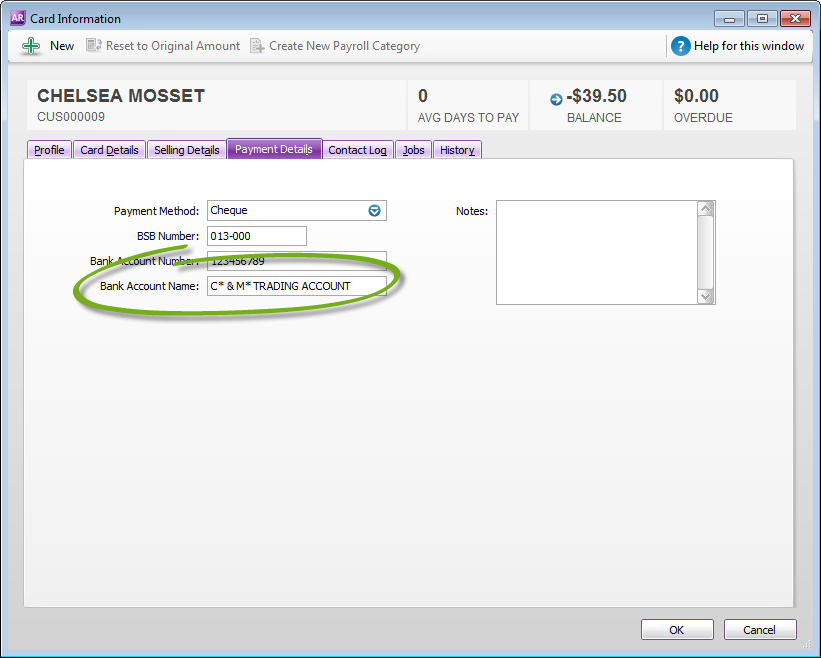Viewport: 821px width, 658px height.
Task: Click the Create New Payroll Category label
Action: [x=345, y=46]
